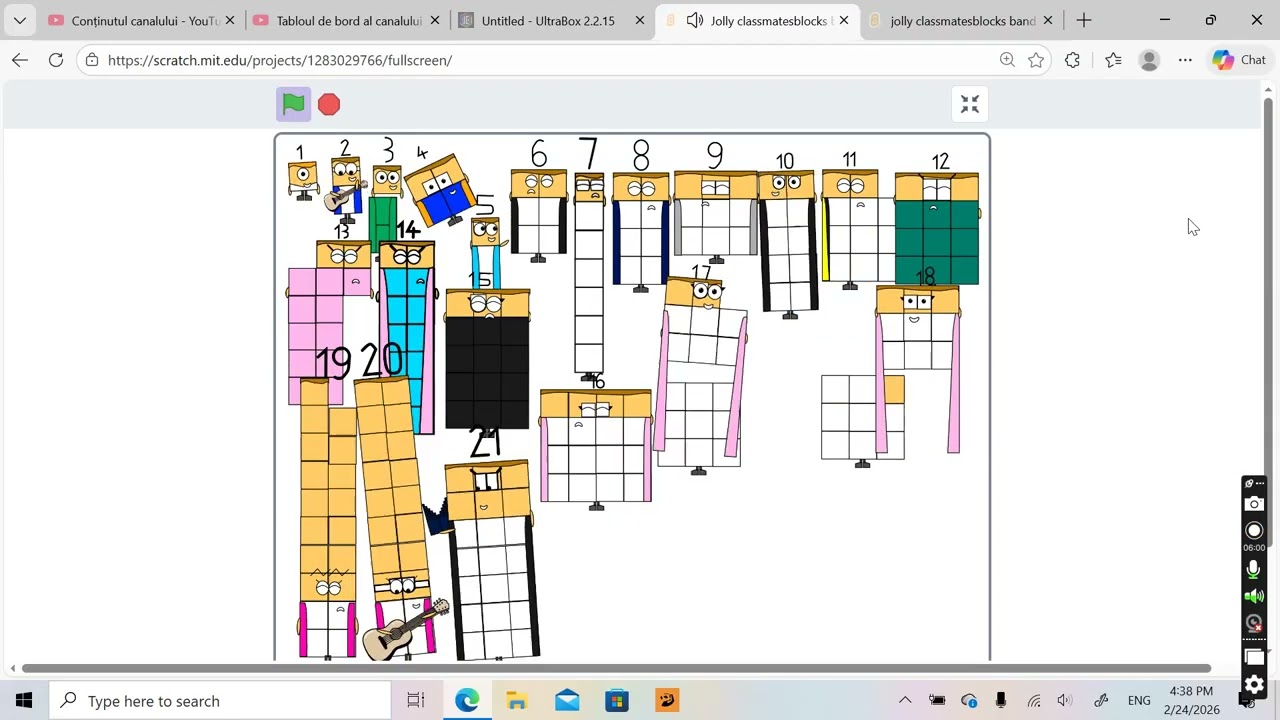Open Copilot Chat button
The width and height of the screenshot is (1280, 720).
[x=1239, y=60]
